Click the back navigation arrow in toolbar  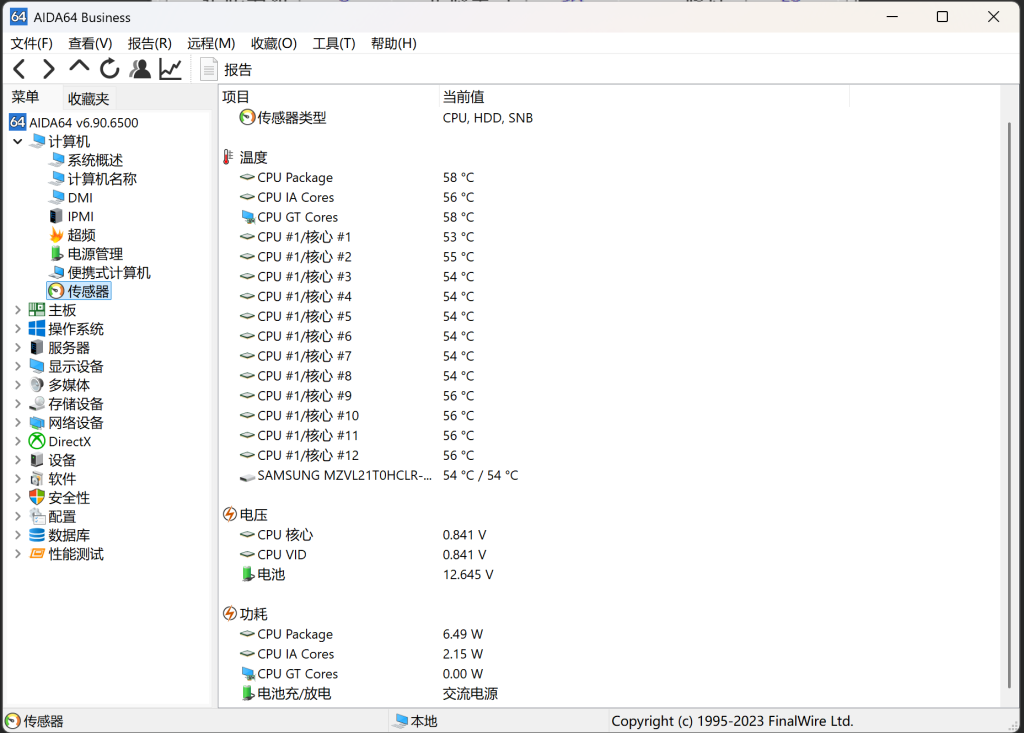point(19,69)
